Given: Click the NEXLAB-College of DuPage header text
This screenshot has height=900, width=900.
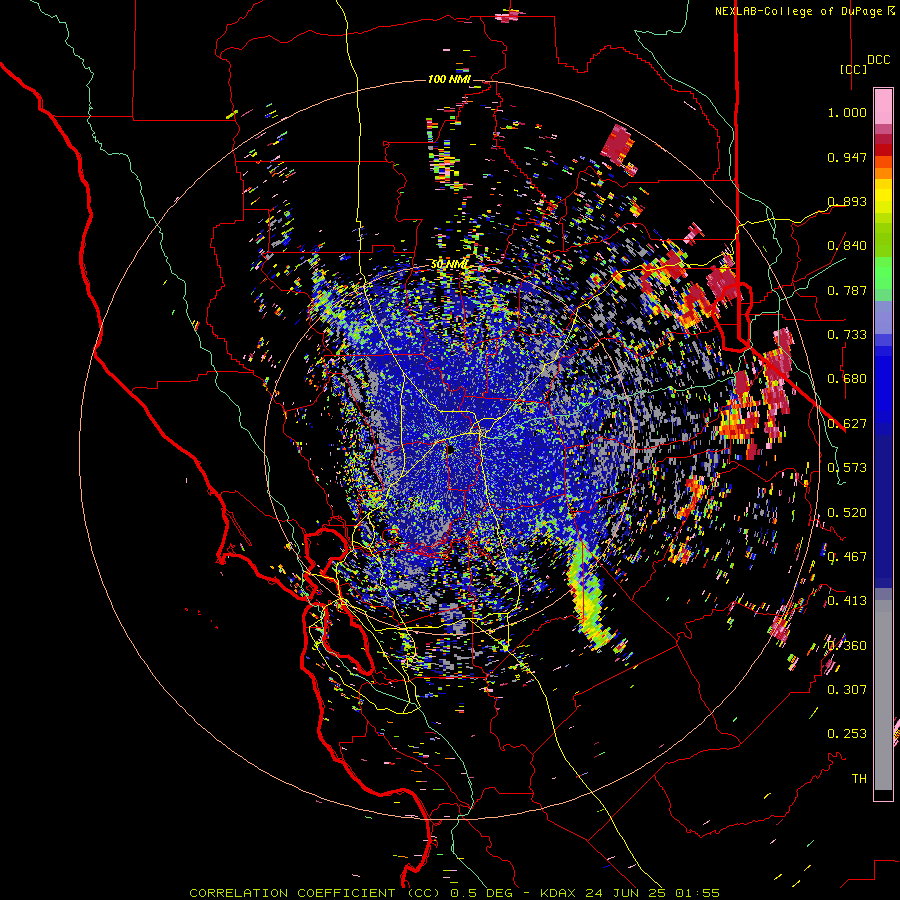Looking at the screenshot, I should click(798, 11).
